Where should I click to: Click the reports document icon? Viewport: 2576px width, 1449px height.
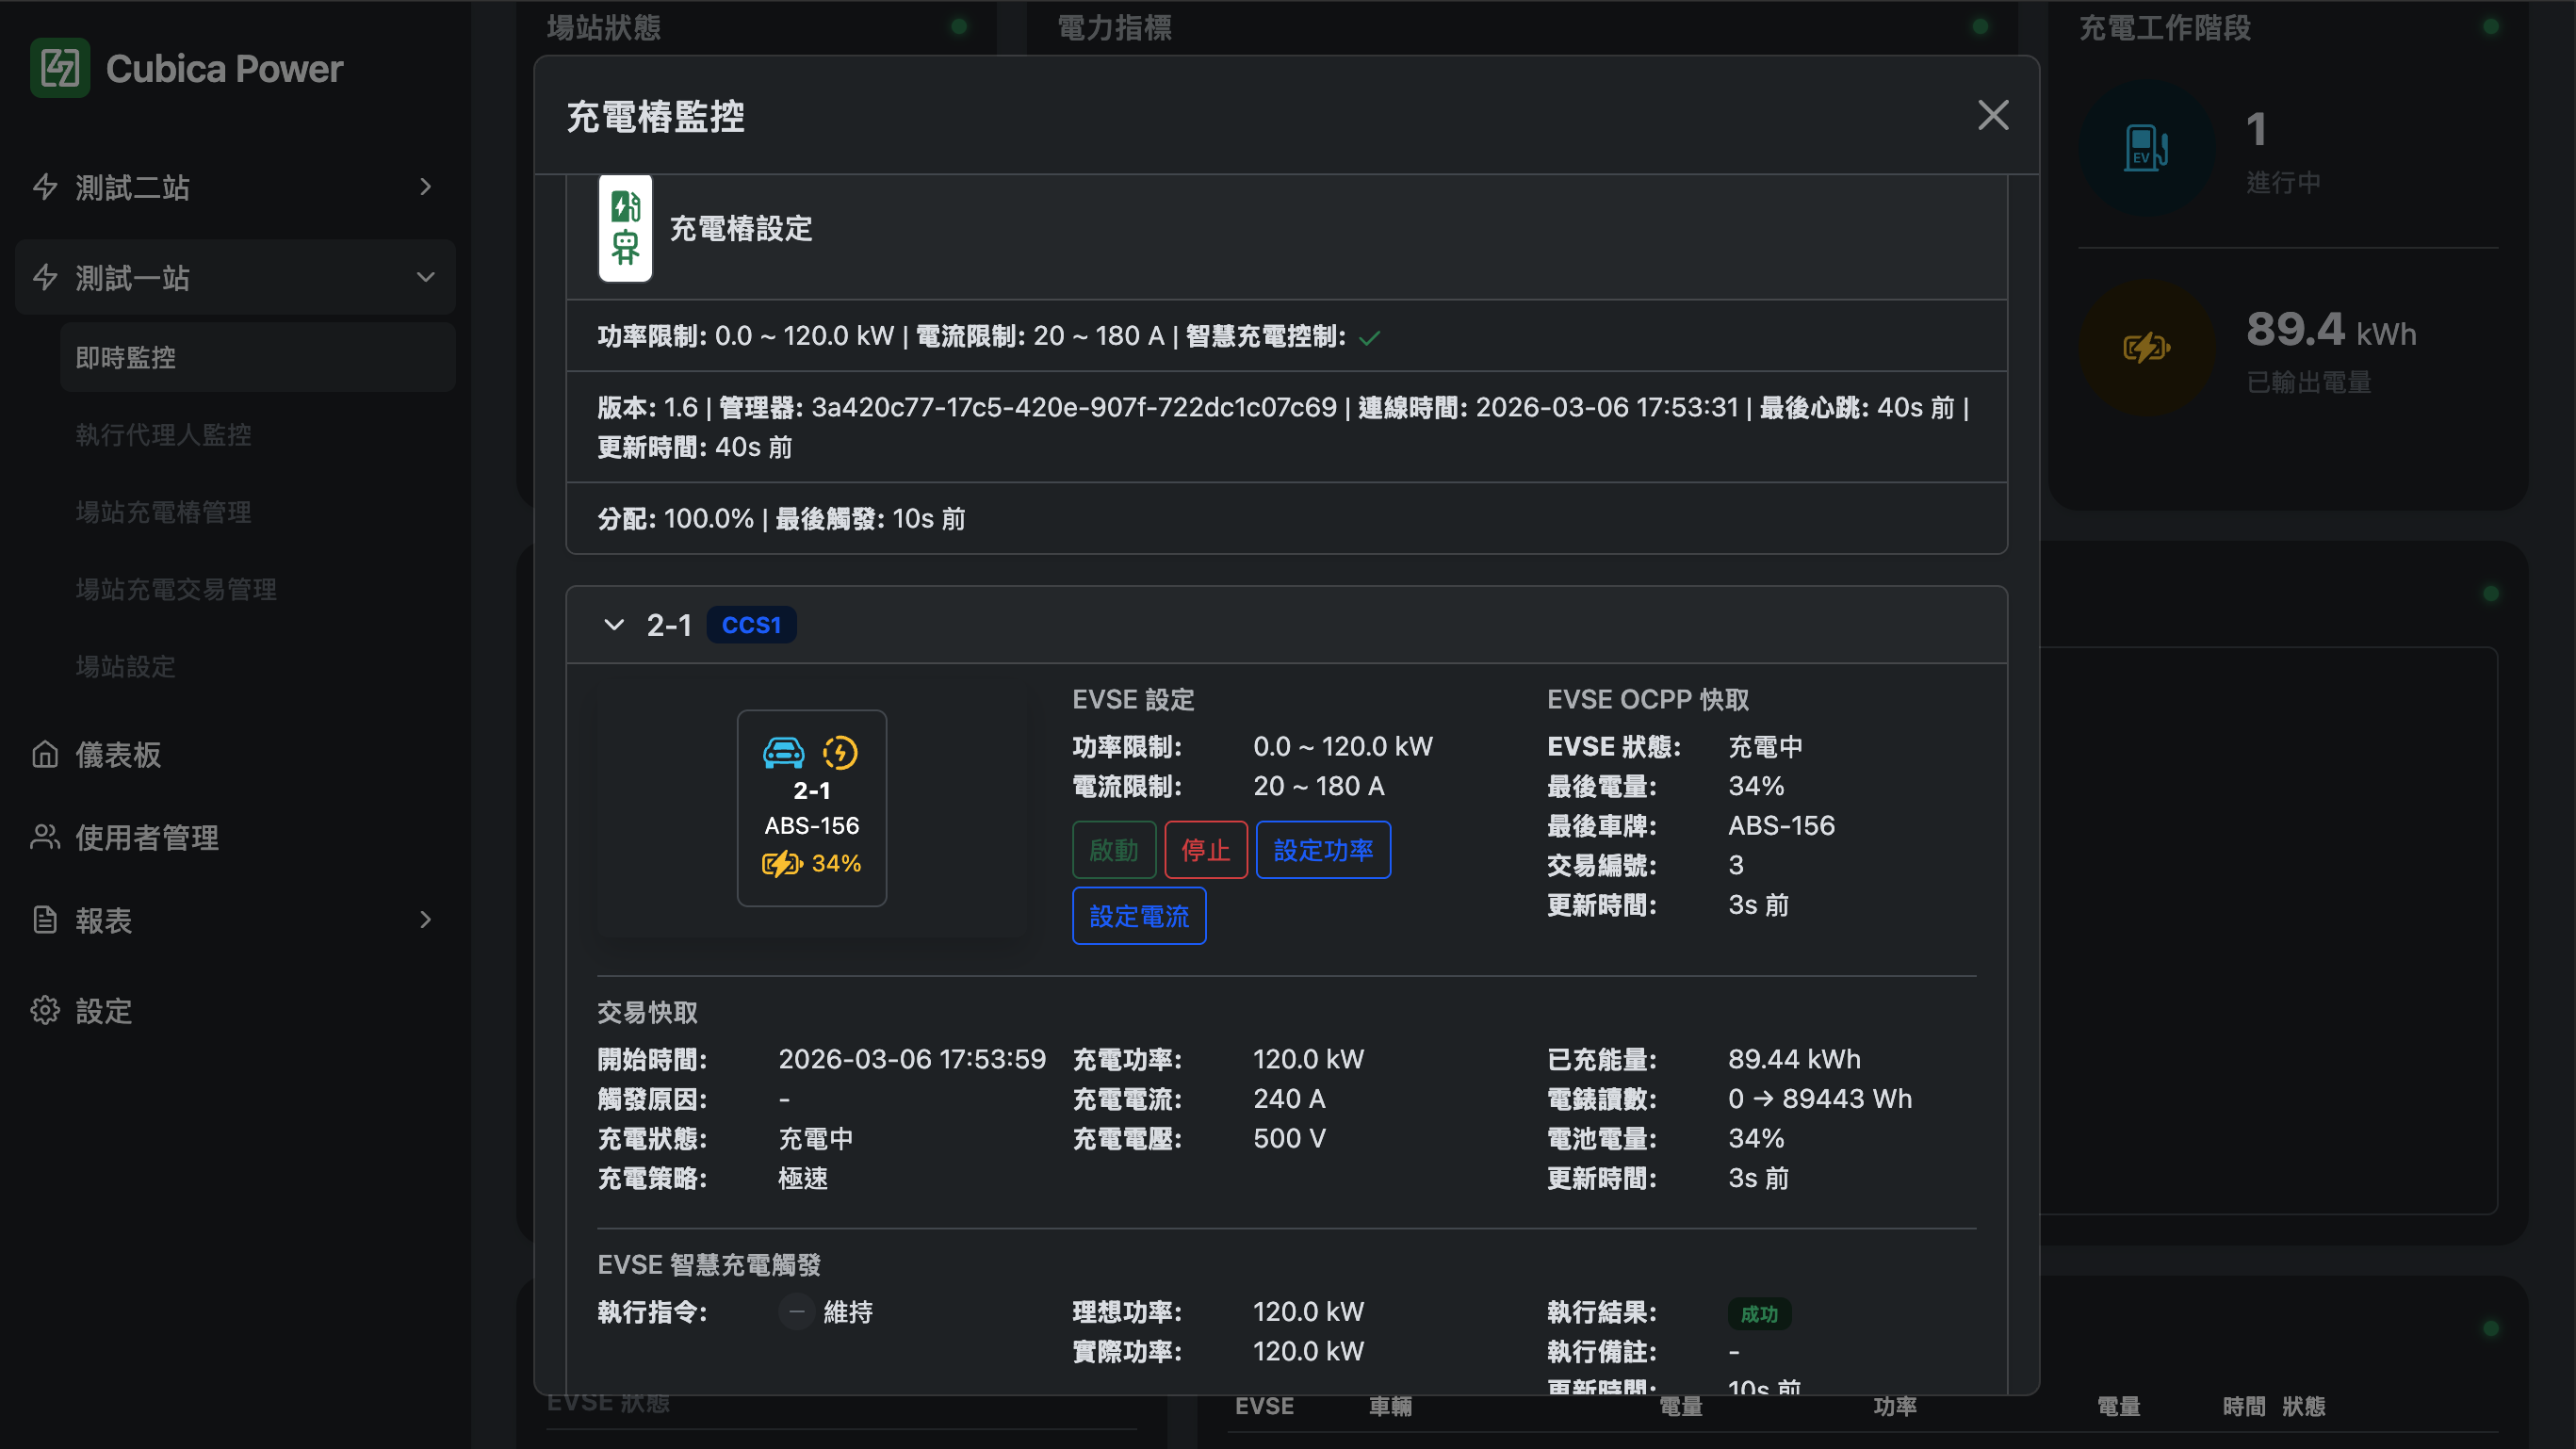pos(45,920)
